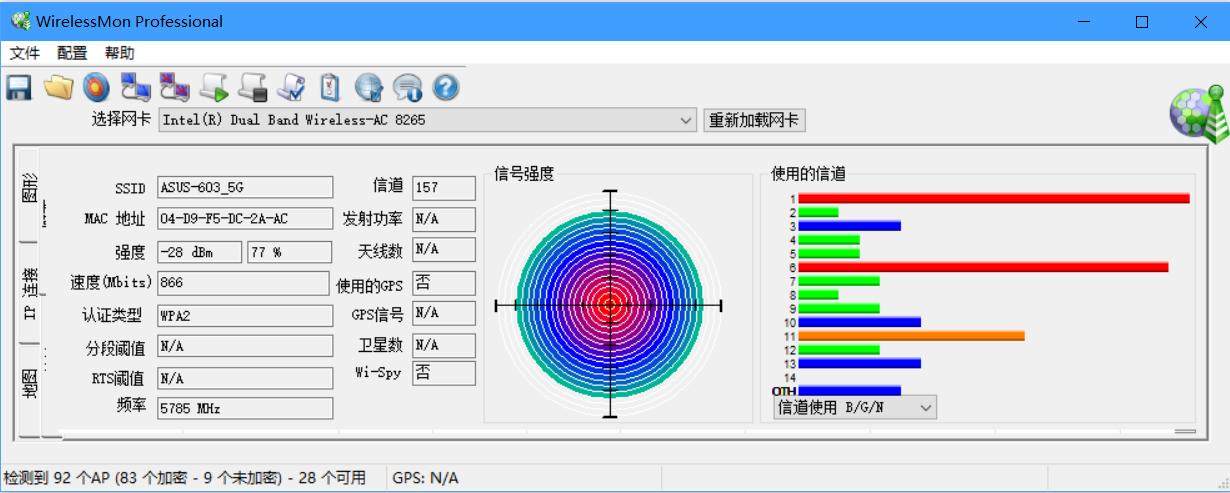Open the 帮助 menu
Image resolution: width=1230 pixels, height=493 pixels.
tap(119, 53)
